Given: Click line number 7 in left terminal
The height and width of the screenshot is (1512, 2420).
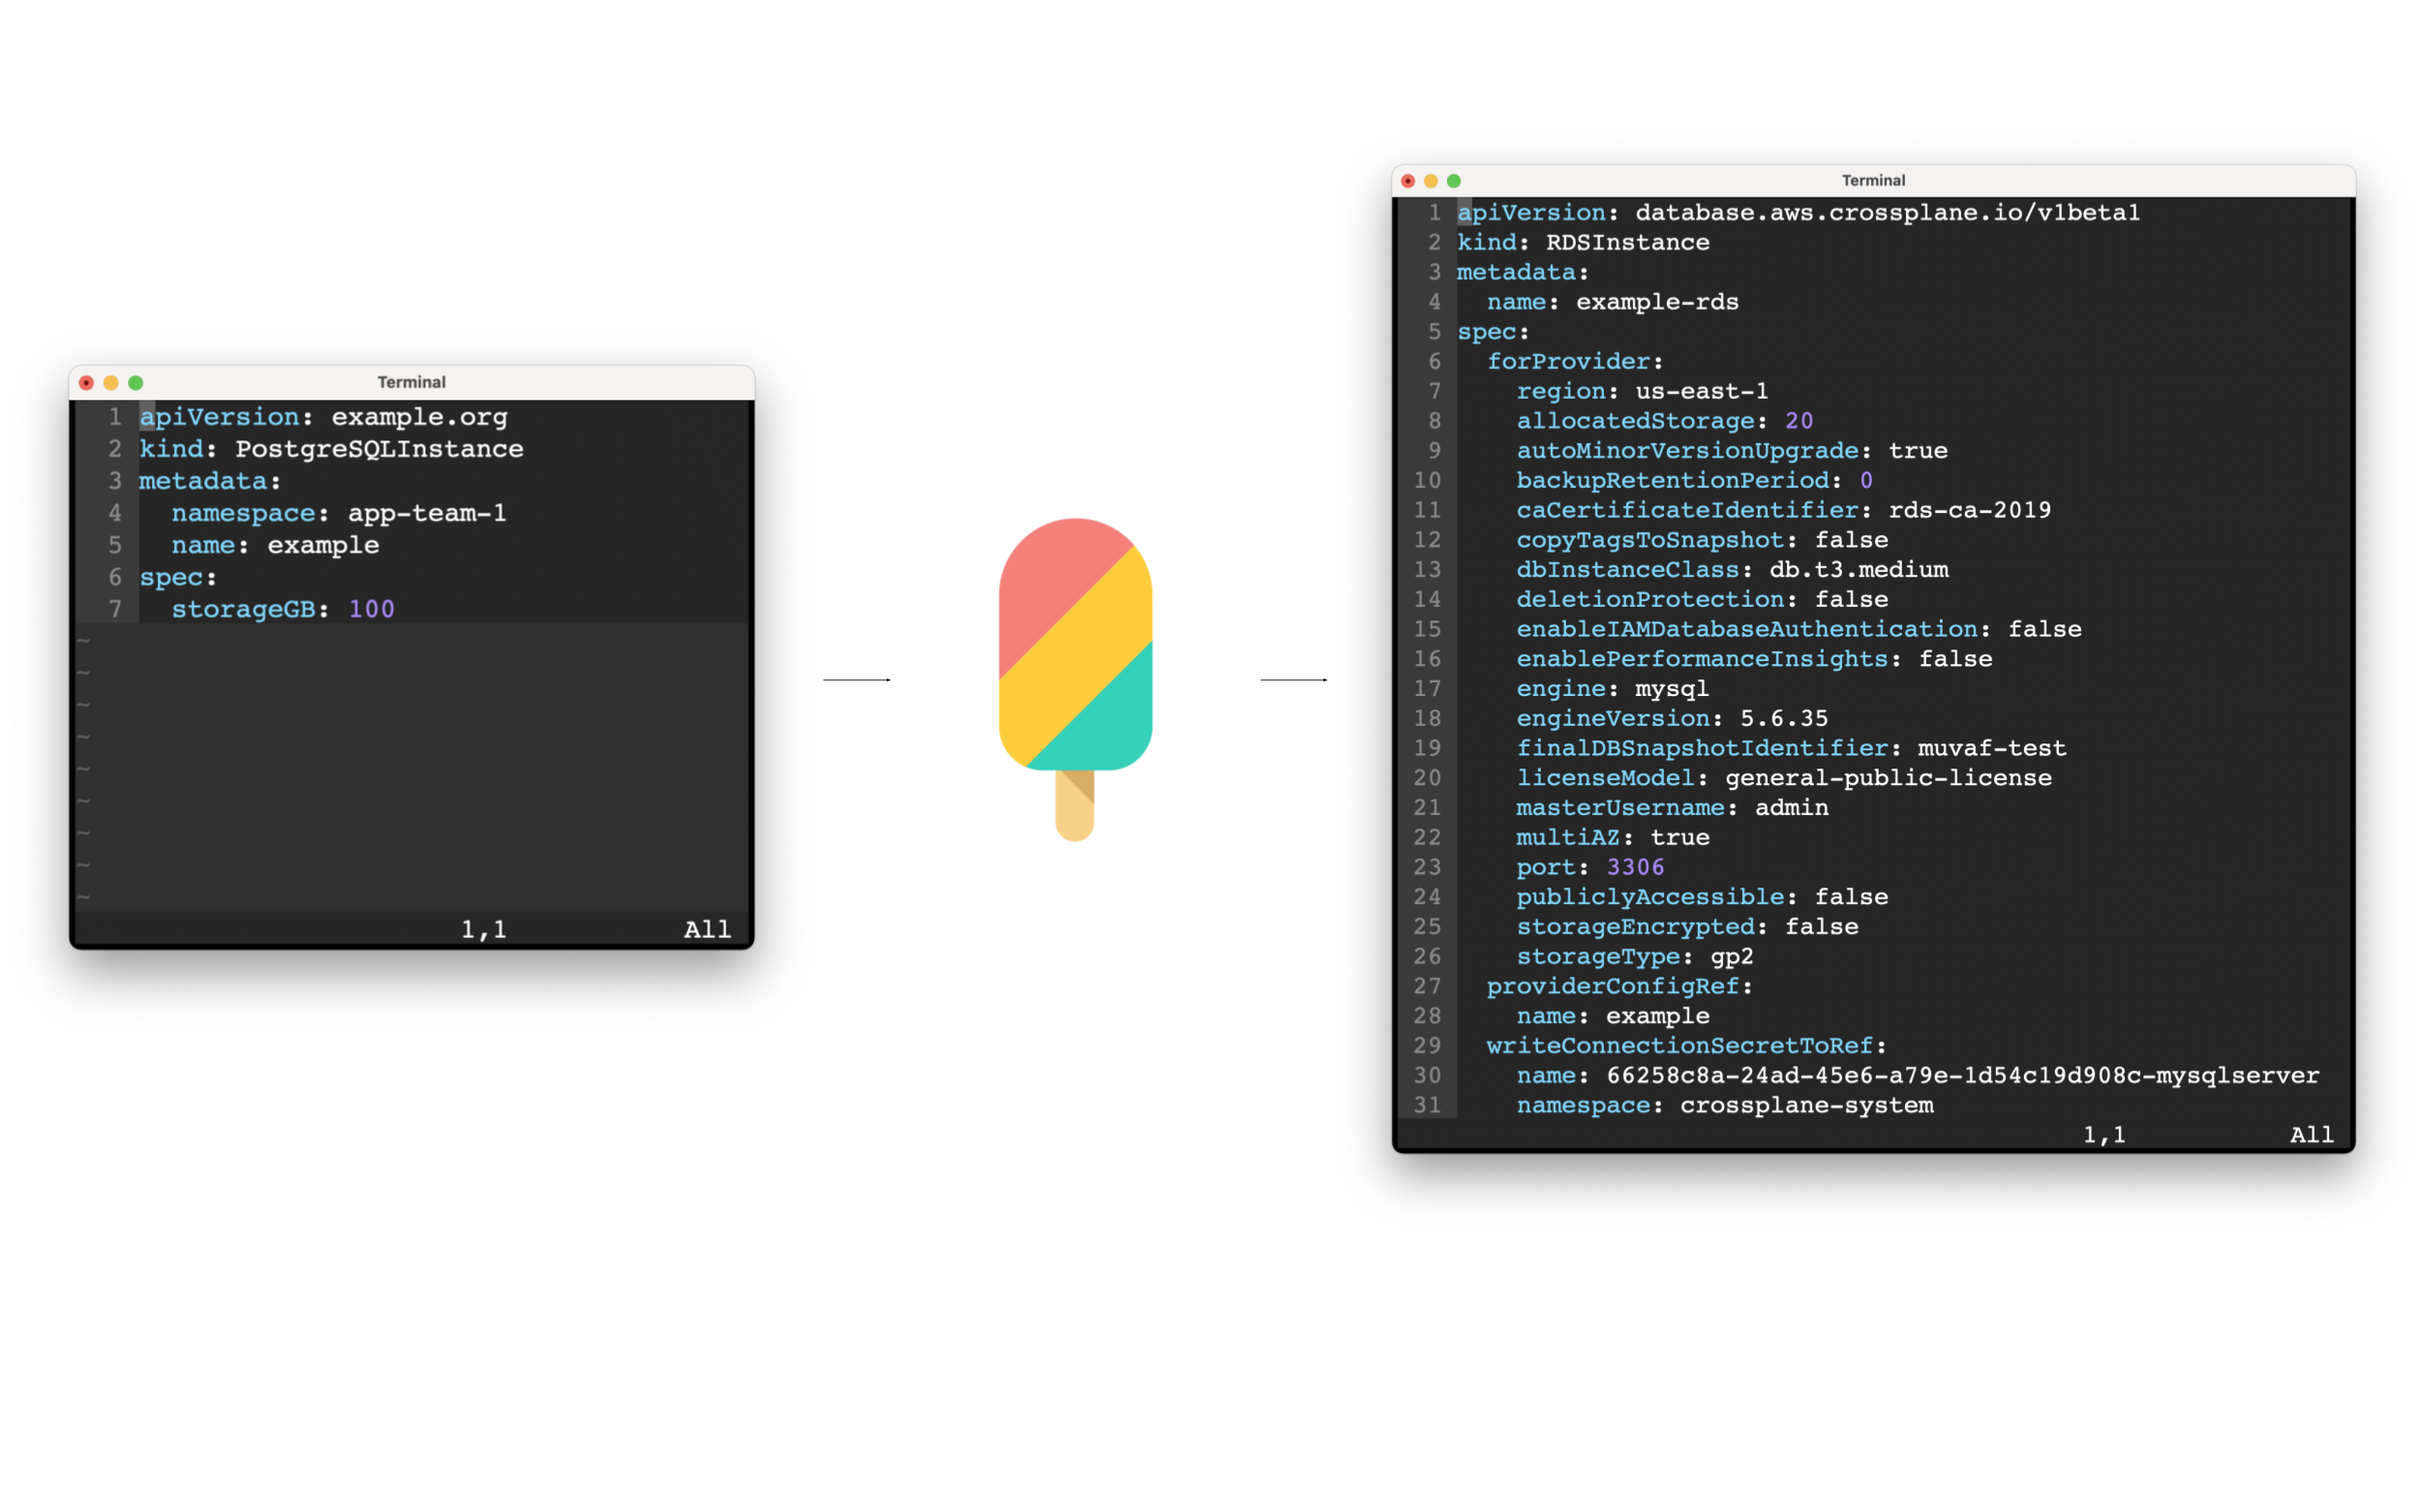Looking at the screenshot, I should coord(115,609).
